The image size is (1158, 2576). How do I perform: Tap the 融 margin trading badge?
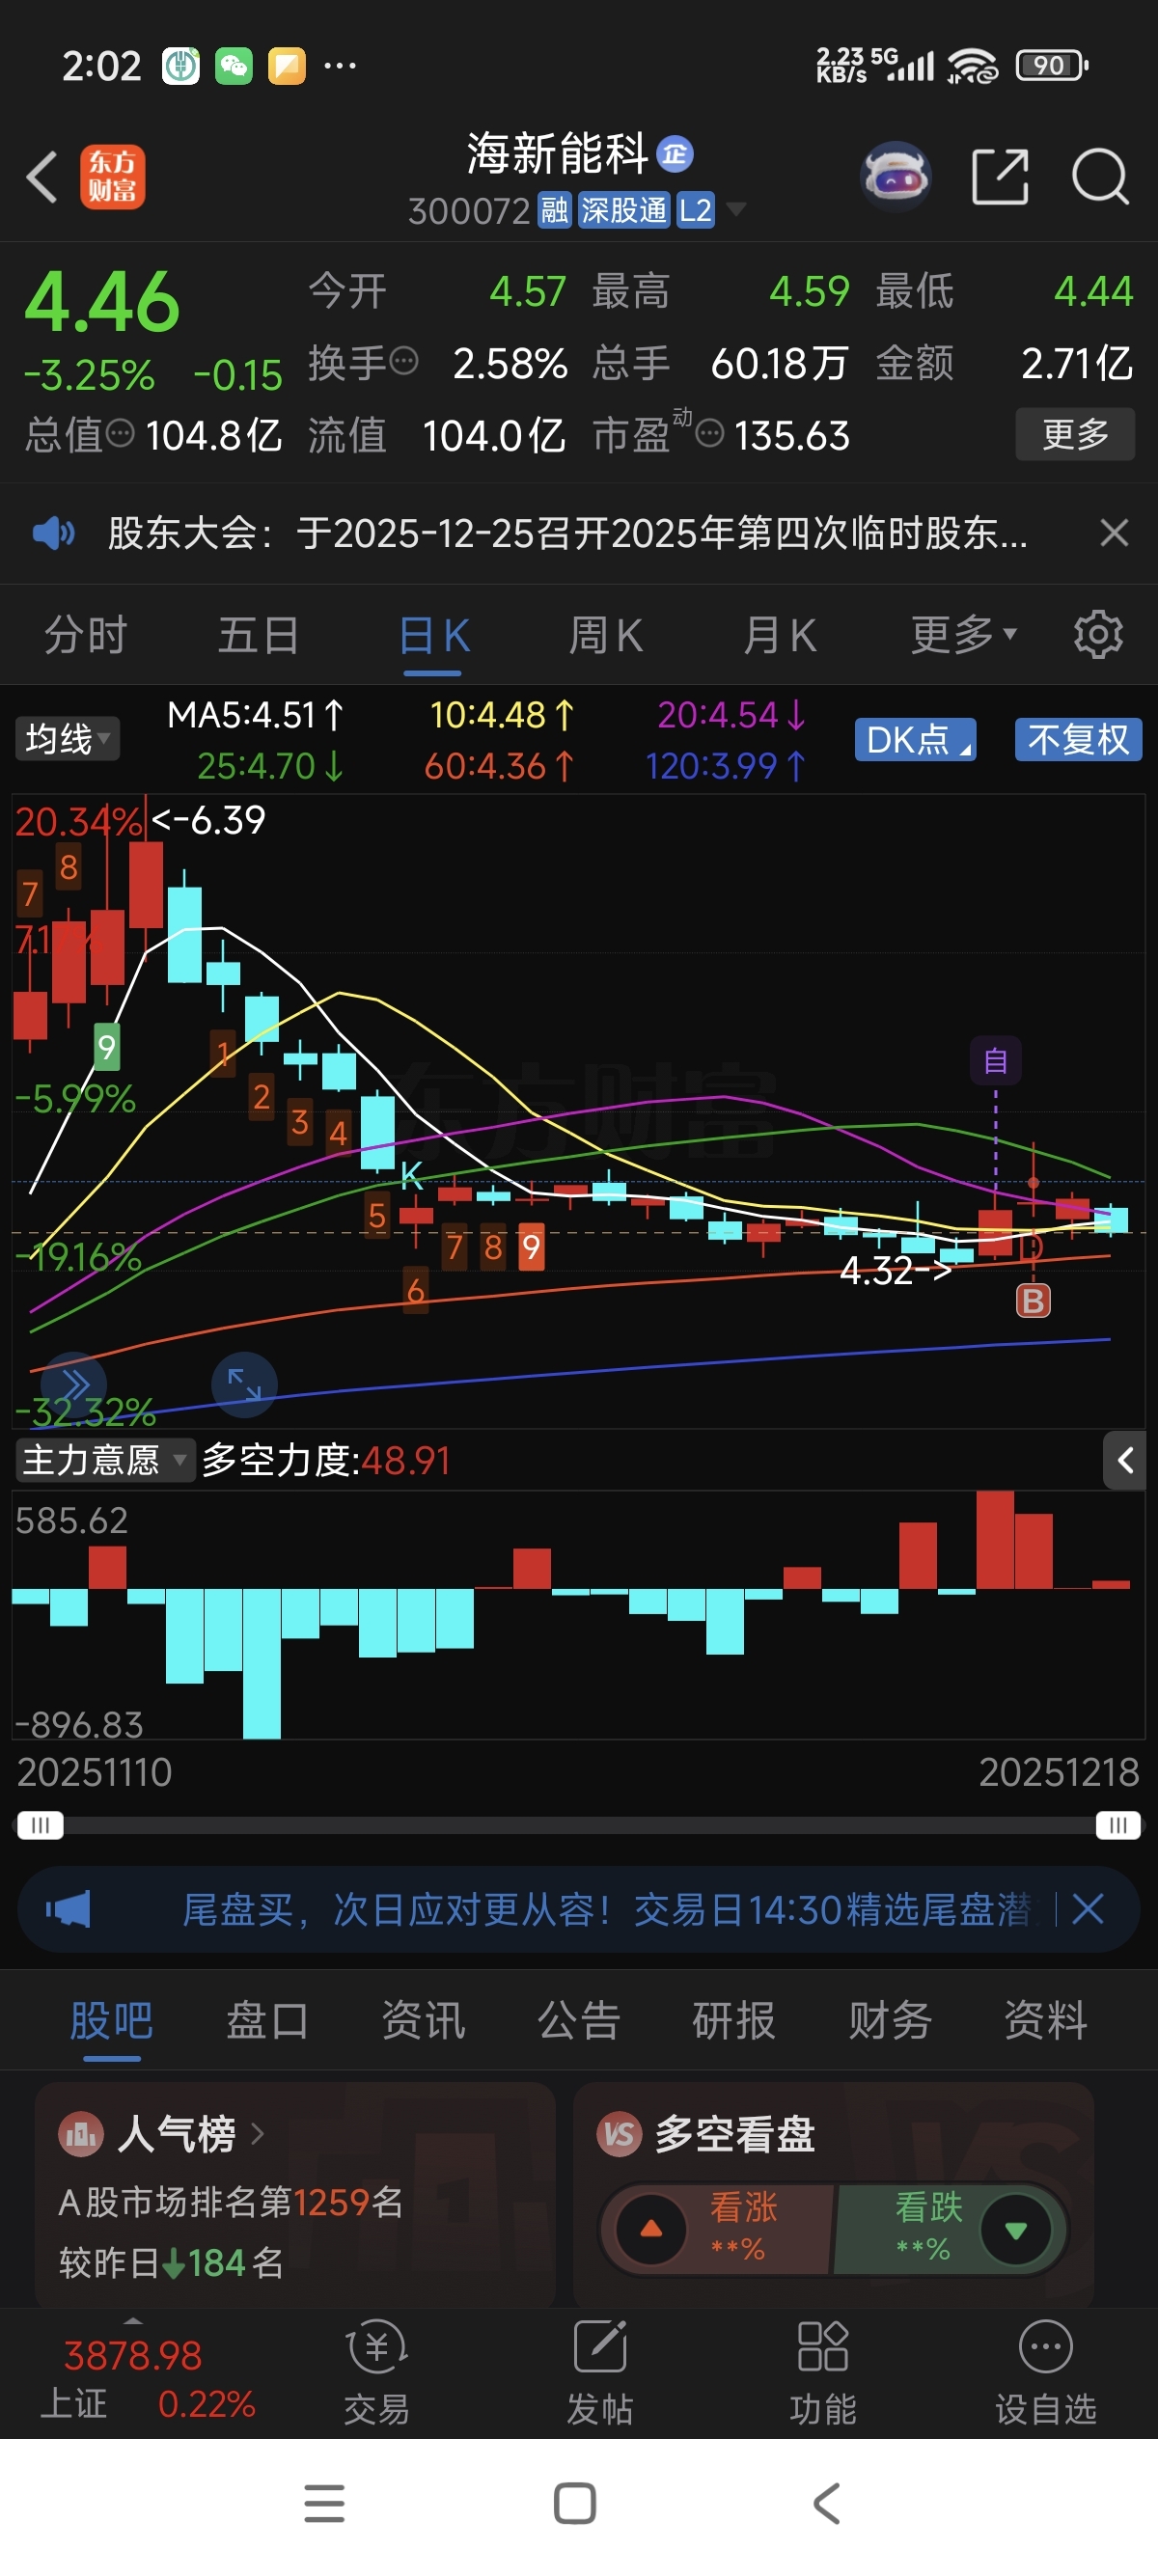(x=555, y=210)
